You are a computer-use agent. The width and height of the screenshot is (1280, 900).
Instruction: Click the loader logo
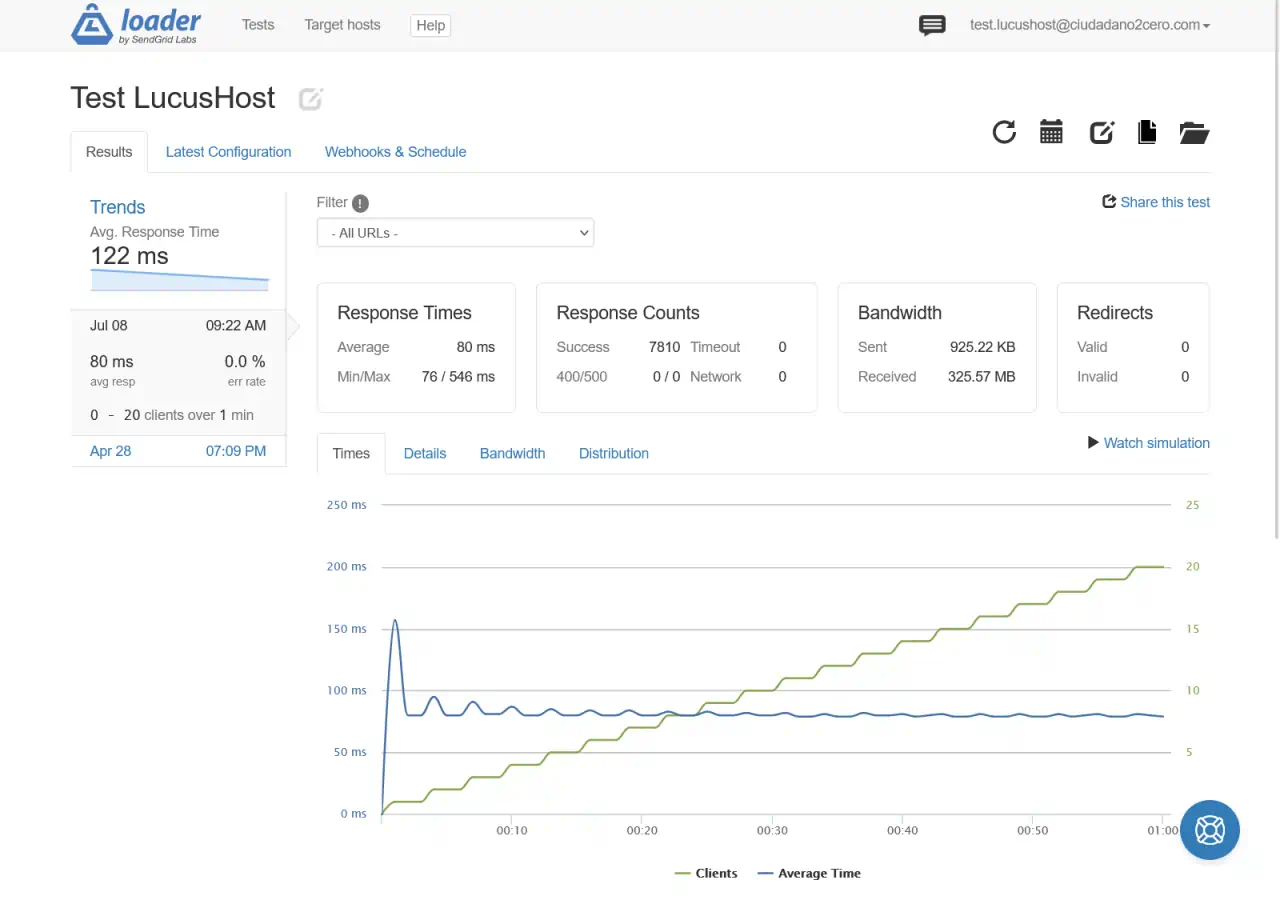pyautogui.click(x=136, y=26)
